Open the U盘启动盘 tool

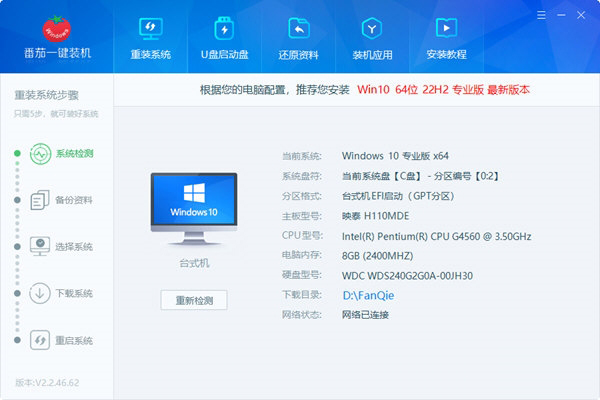point(224,28)
